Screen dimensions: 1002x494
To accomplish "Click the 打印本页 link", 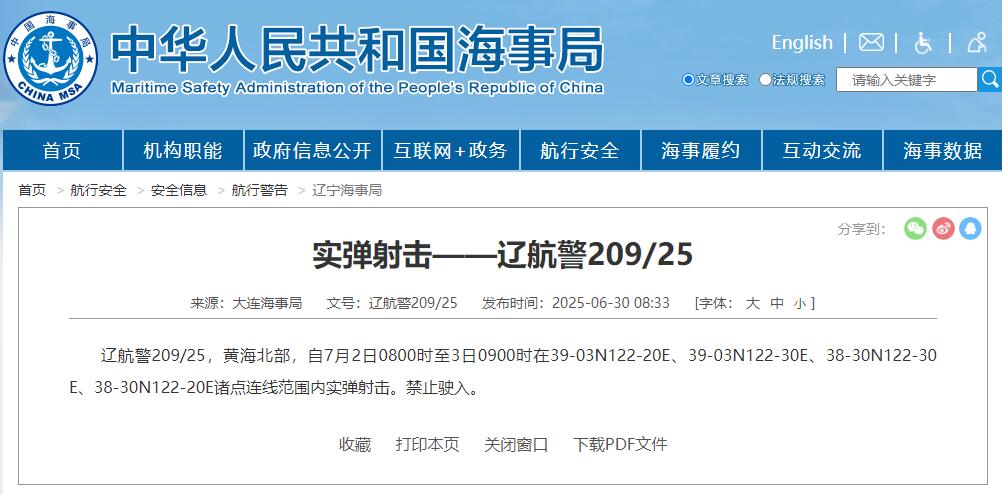I will [x=427, y=444].
